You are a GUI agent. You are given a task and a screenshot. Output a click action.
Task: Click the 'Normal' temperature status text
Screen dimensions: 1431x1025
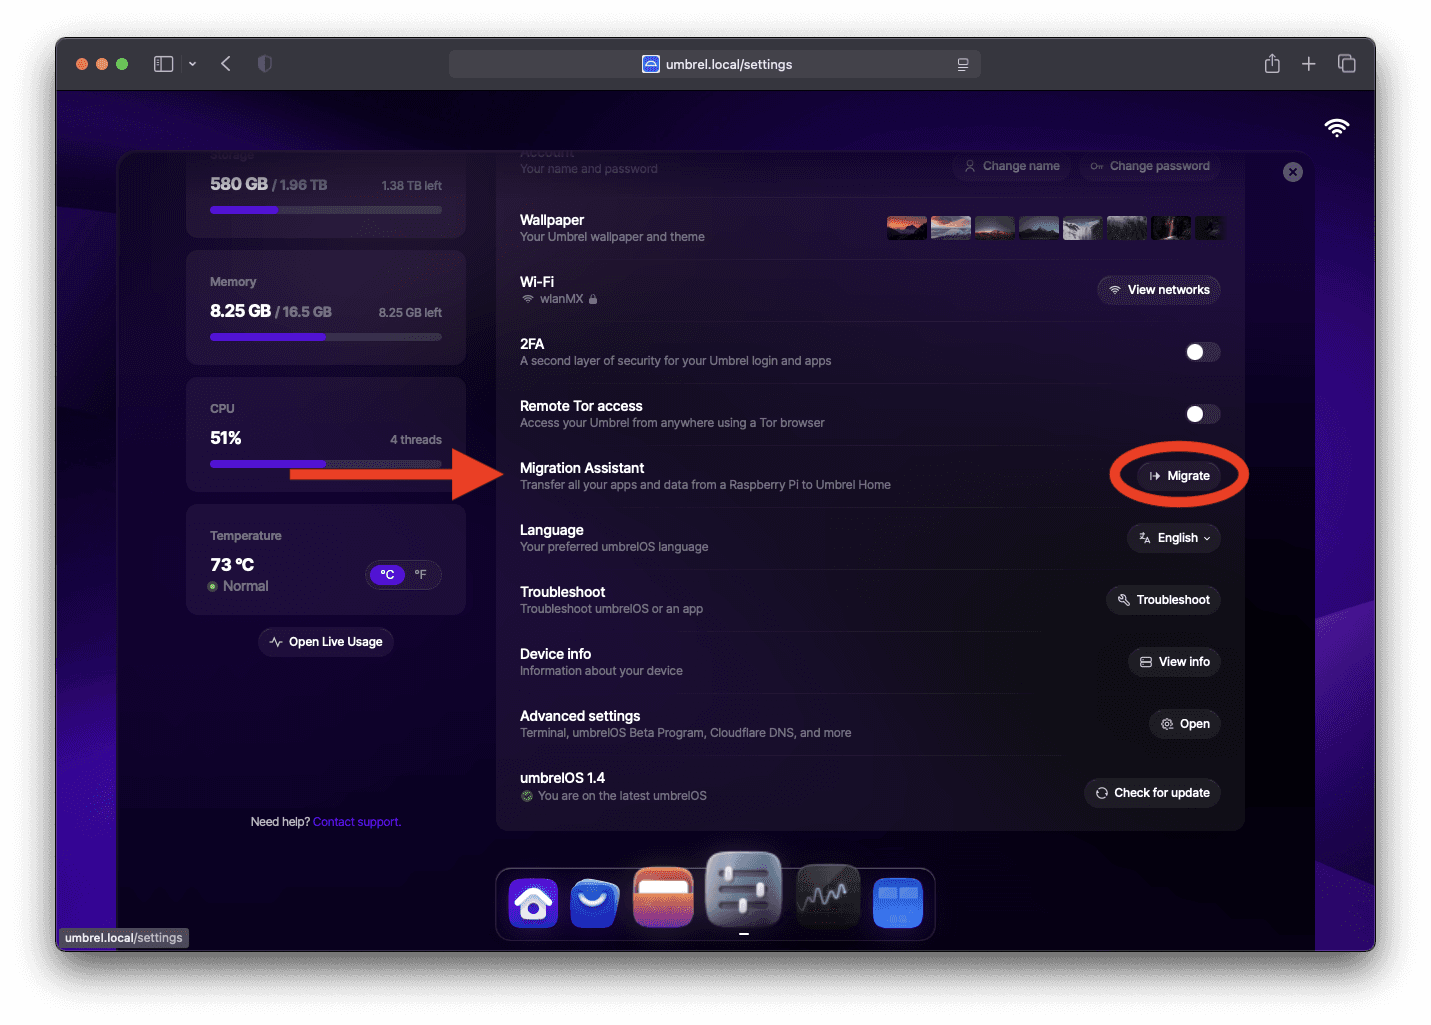tap(246, 586)
